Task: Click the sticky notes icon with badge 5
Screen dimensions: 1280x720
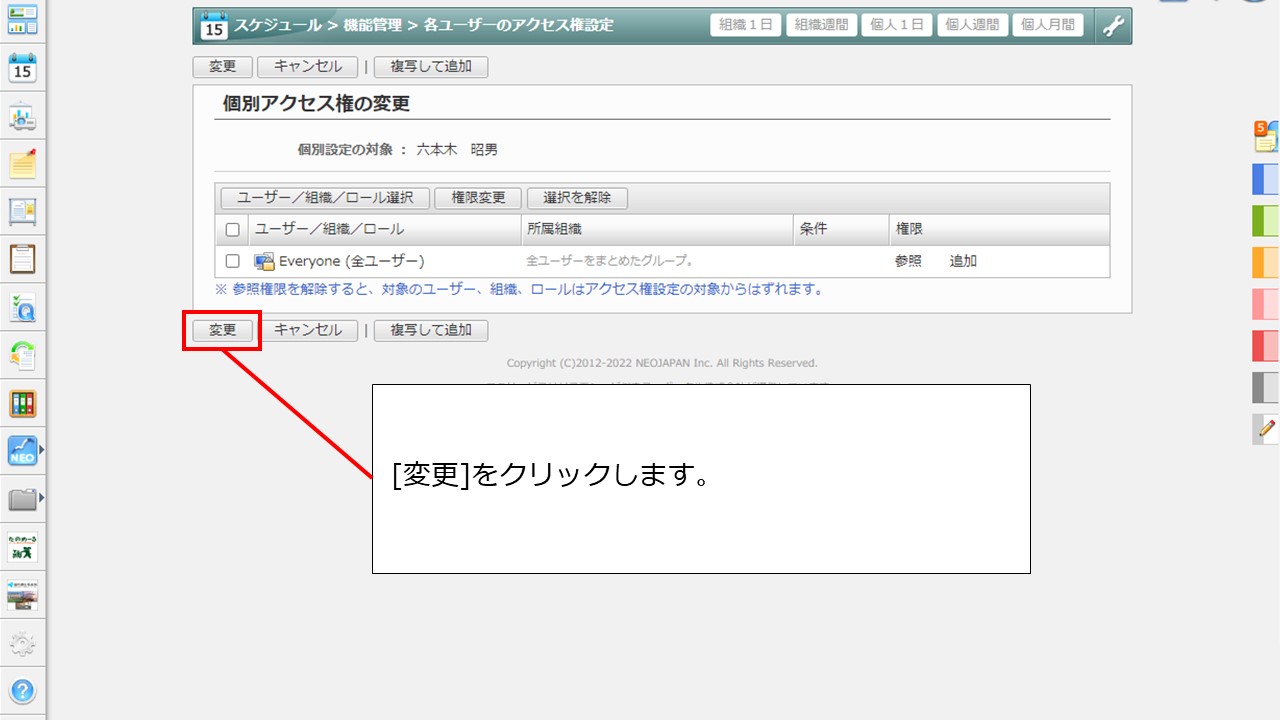Action: point(1266,136)
